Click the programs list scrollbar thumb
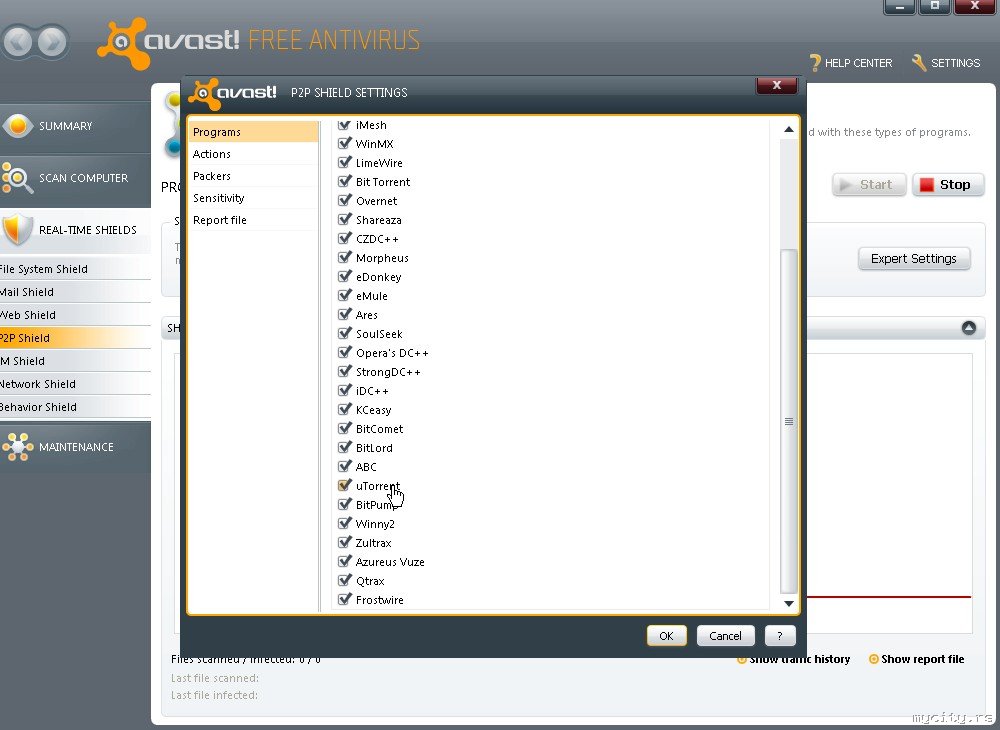The image size is (1000, 730). (789, 421)
